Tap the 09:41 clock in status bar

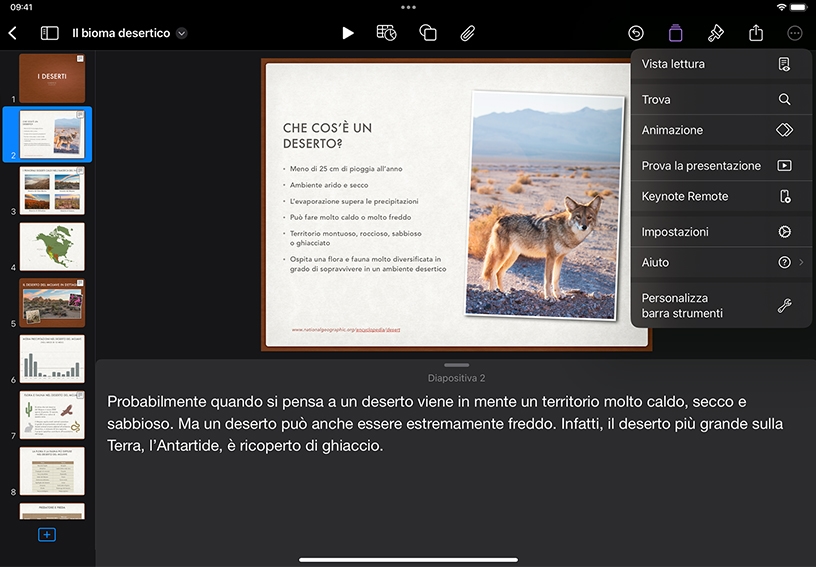(21, 7)
